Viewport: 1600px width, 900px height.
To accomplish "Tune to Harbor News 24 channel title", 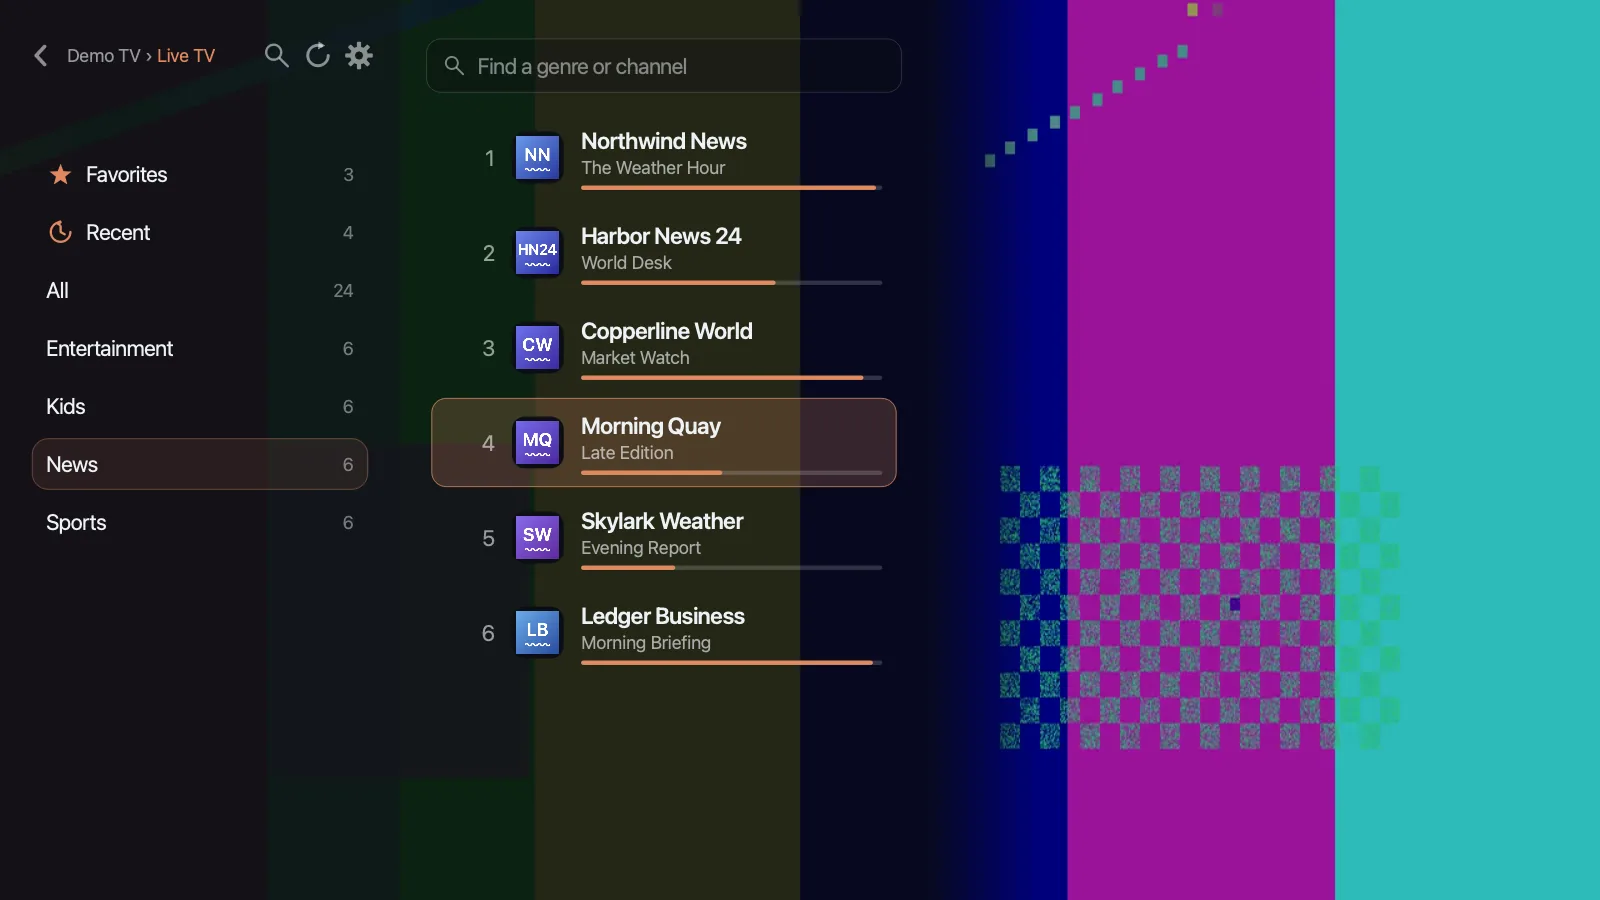I will (x=661, y=236).
